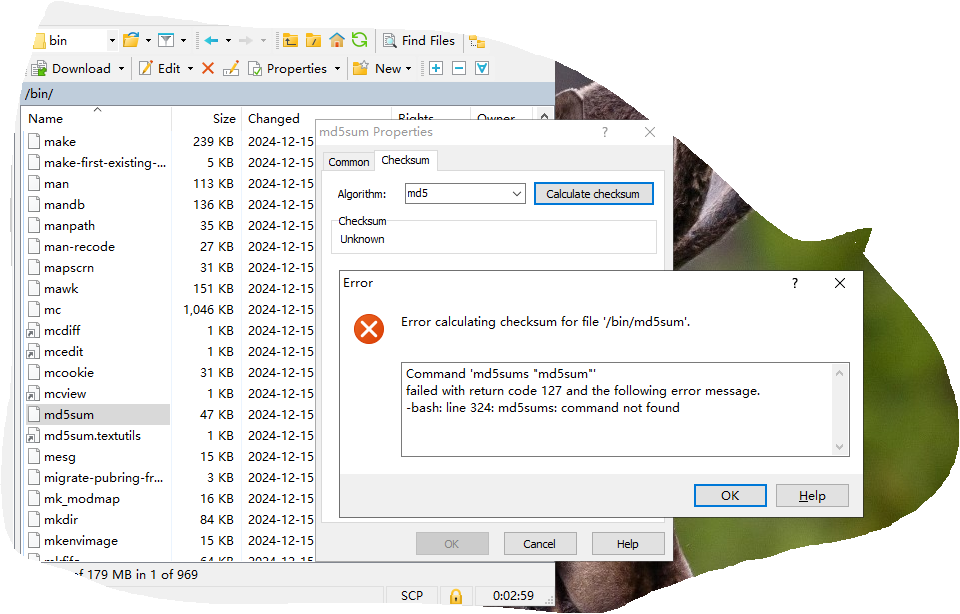Click the file filter funnel icon
This screenshot has width=960, height=614.
[x=166, y=40]
